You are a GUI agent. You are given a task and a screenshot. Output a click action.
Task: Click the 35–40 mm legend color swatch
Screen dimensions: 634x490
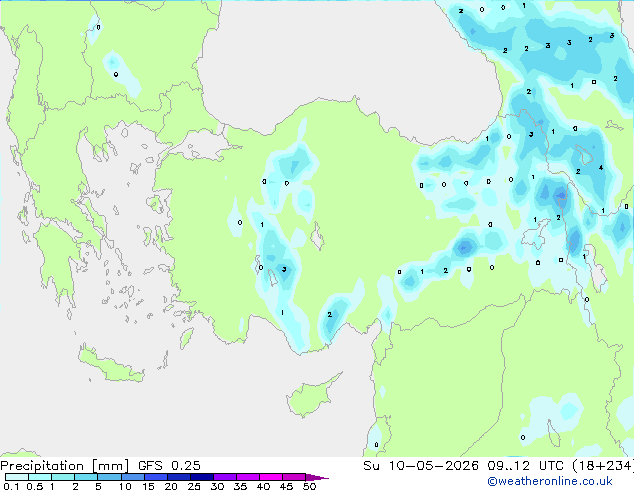coord(247,477)
